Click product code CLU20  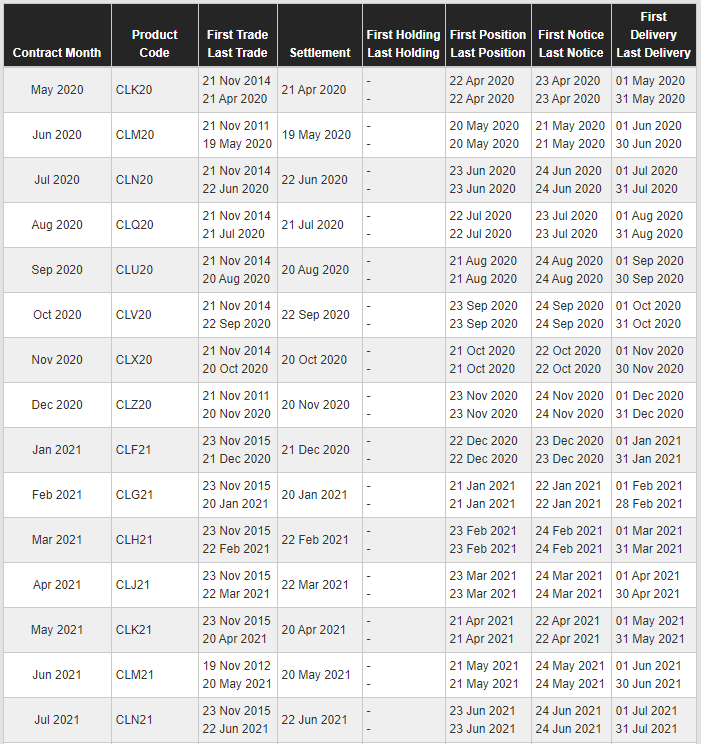click(x=135, y=270)
